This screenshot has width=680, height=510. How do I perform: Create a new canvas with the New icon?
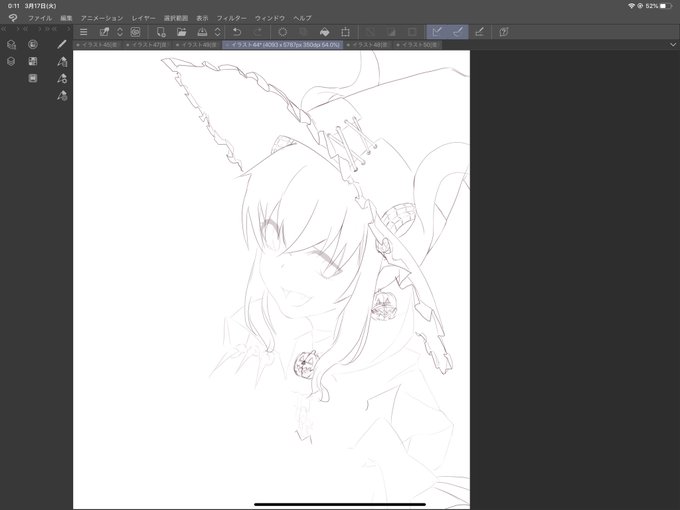[161, 32]
